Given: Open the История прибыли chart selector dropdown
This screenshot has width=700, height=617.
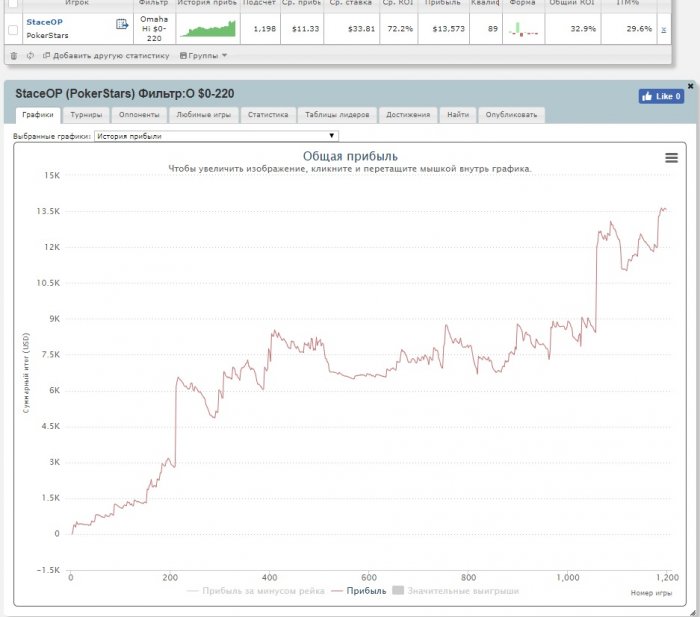Looking at the screenshot, I should (x=216, y=135).
